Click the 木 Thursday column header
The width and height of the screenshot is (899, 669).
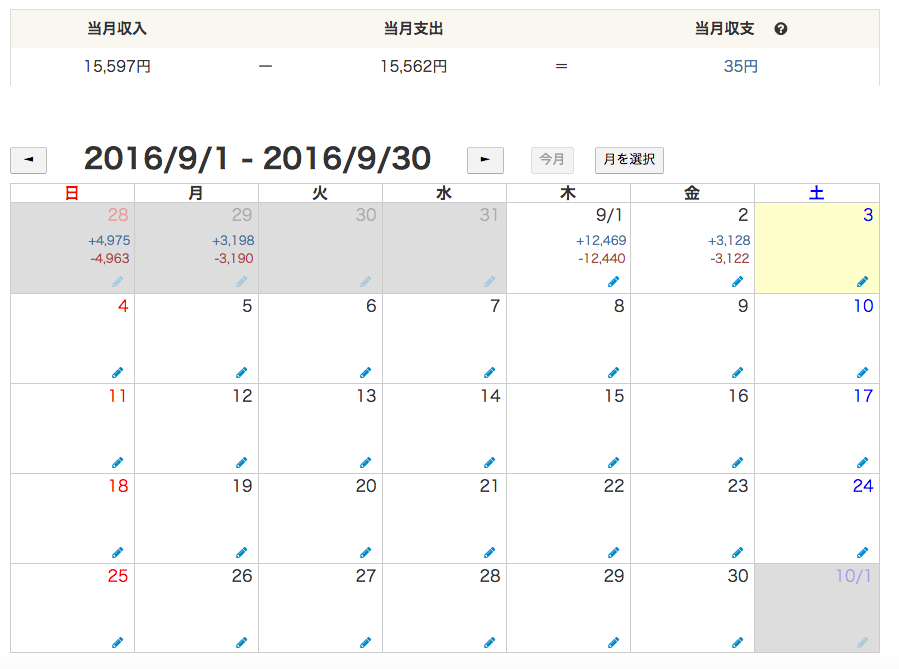pos(568,193)
